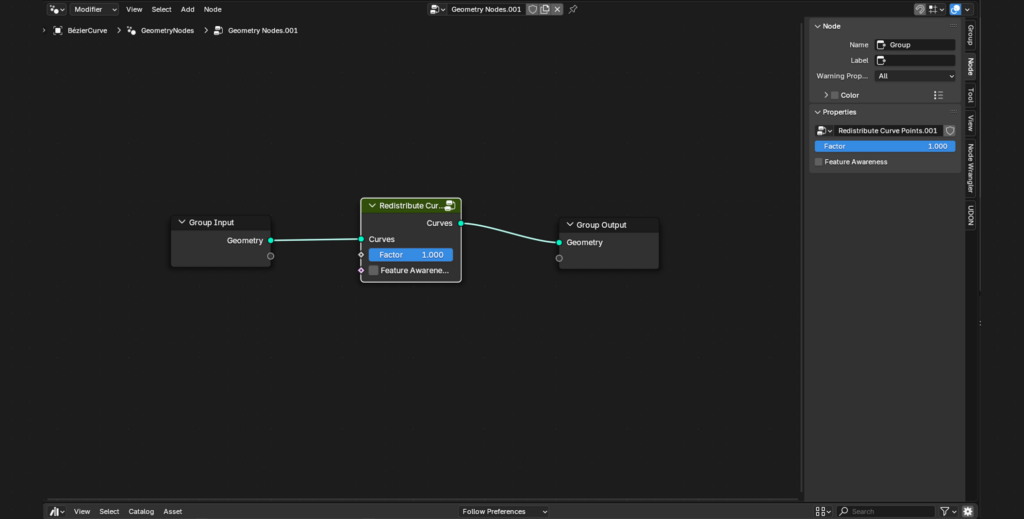Click the Factor slider in Properties panel
Viewport: 1024px width, 519px height.
coord(884,146)
